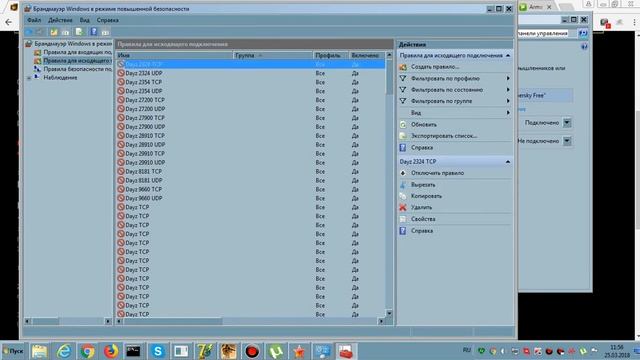Click the Свойства properties icon

coord(403,219)
